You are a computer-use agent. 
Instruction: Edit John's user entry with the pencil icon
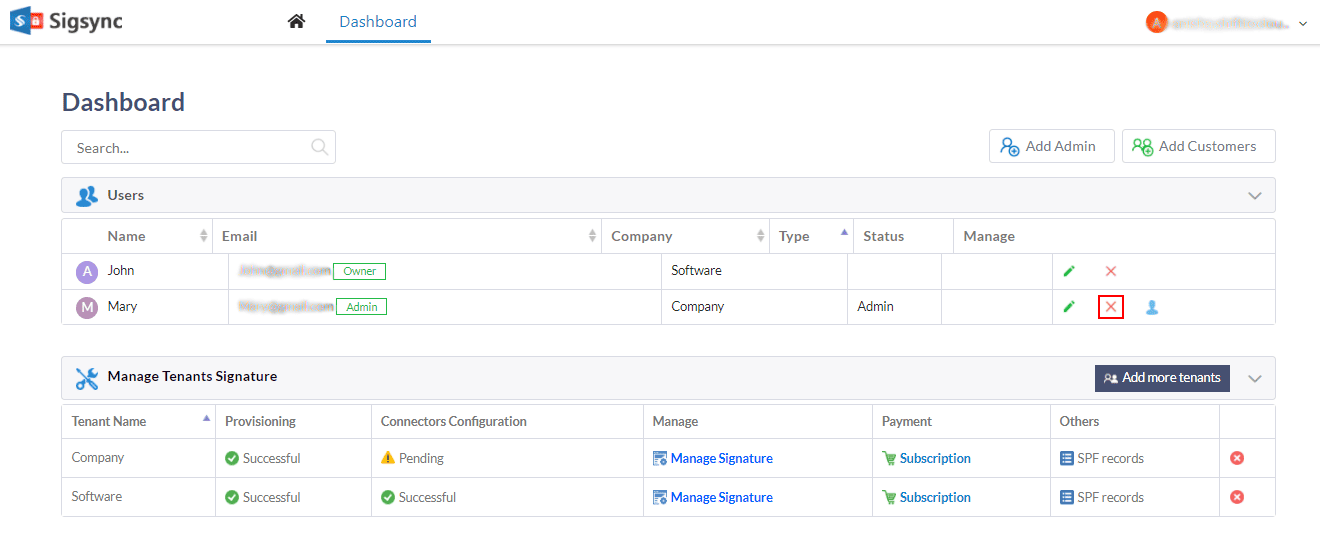1069,271
